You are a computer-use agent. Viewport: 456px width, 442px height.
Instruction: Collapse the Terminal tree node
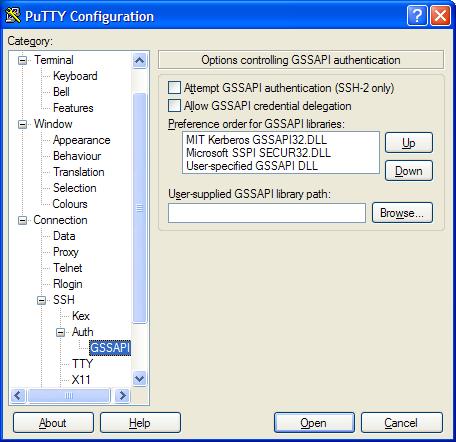coord(22,60)
